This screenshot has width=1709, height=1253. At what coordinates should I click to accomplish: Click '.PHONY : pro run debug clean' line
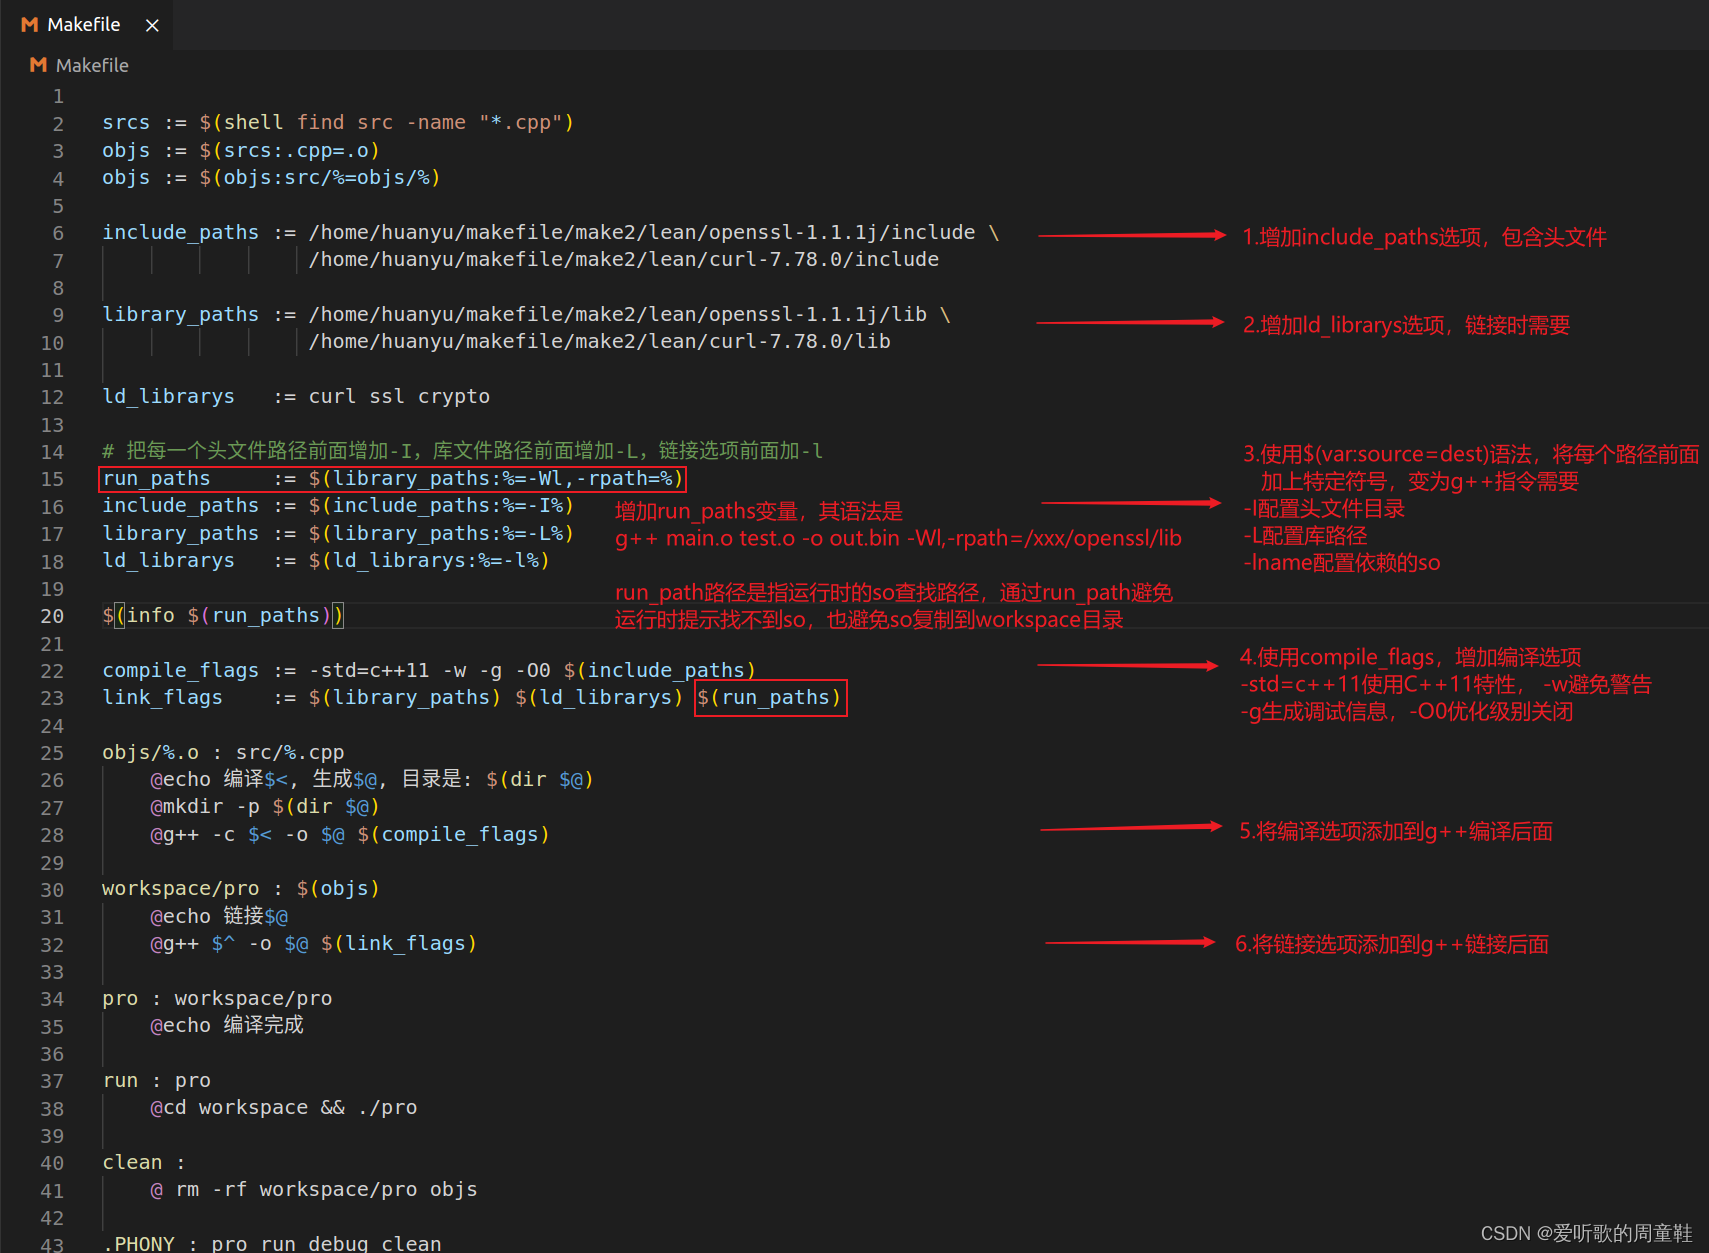coord(272,1243)
